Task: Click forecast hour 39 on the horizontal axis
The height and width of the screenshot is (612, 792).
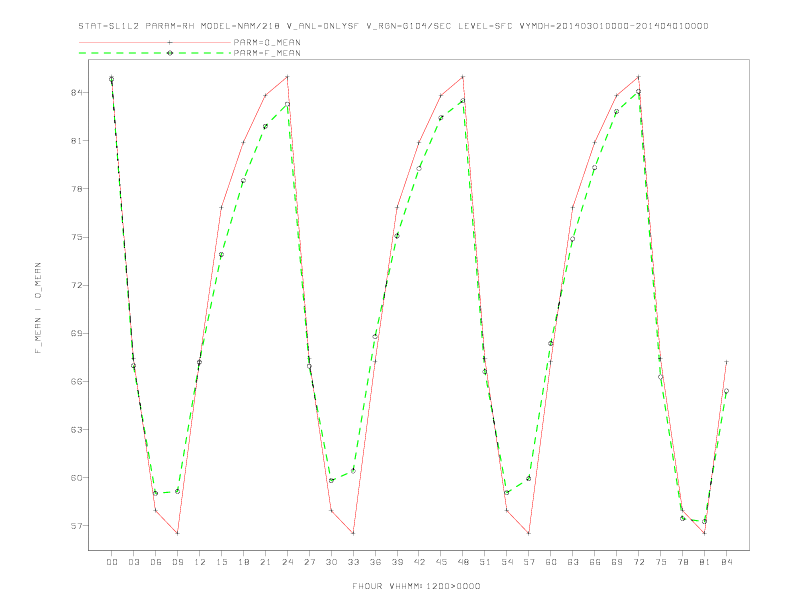Action: point(397,562)
